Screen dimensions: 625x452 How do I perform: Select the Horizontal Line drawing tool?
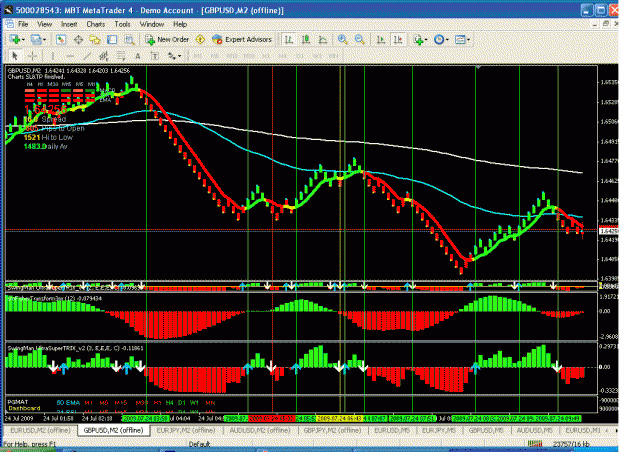pyautogui.click(x=70, y=56)
